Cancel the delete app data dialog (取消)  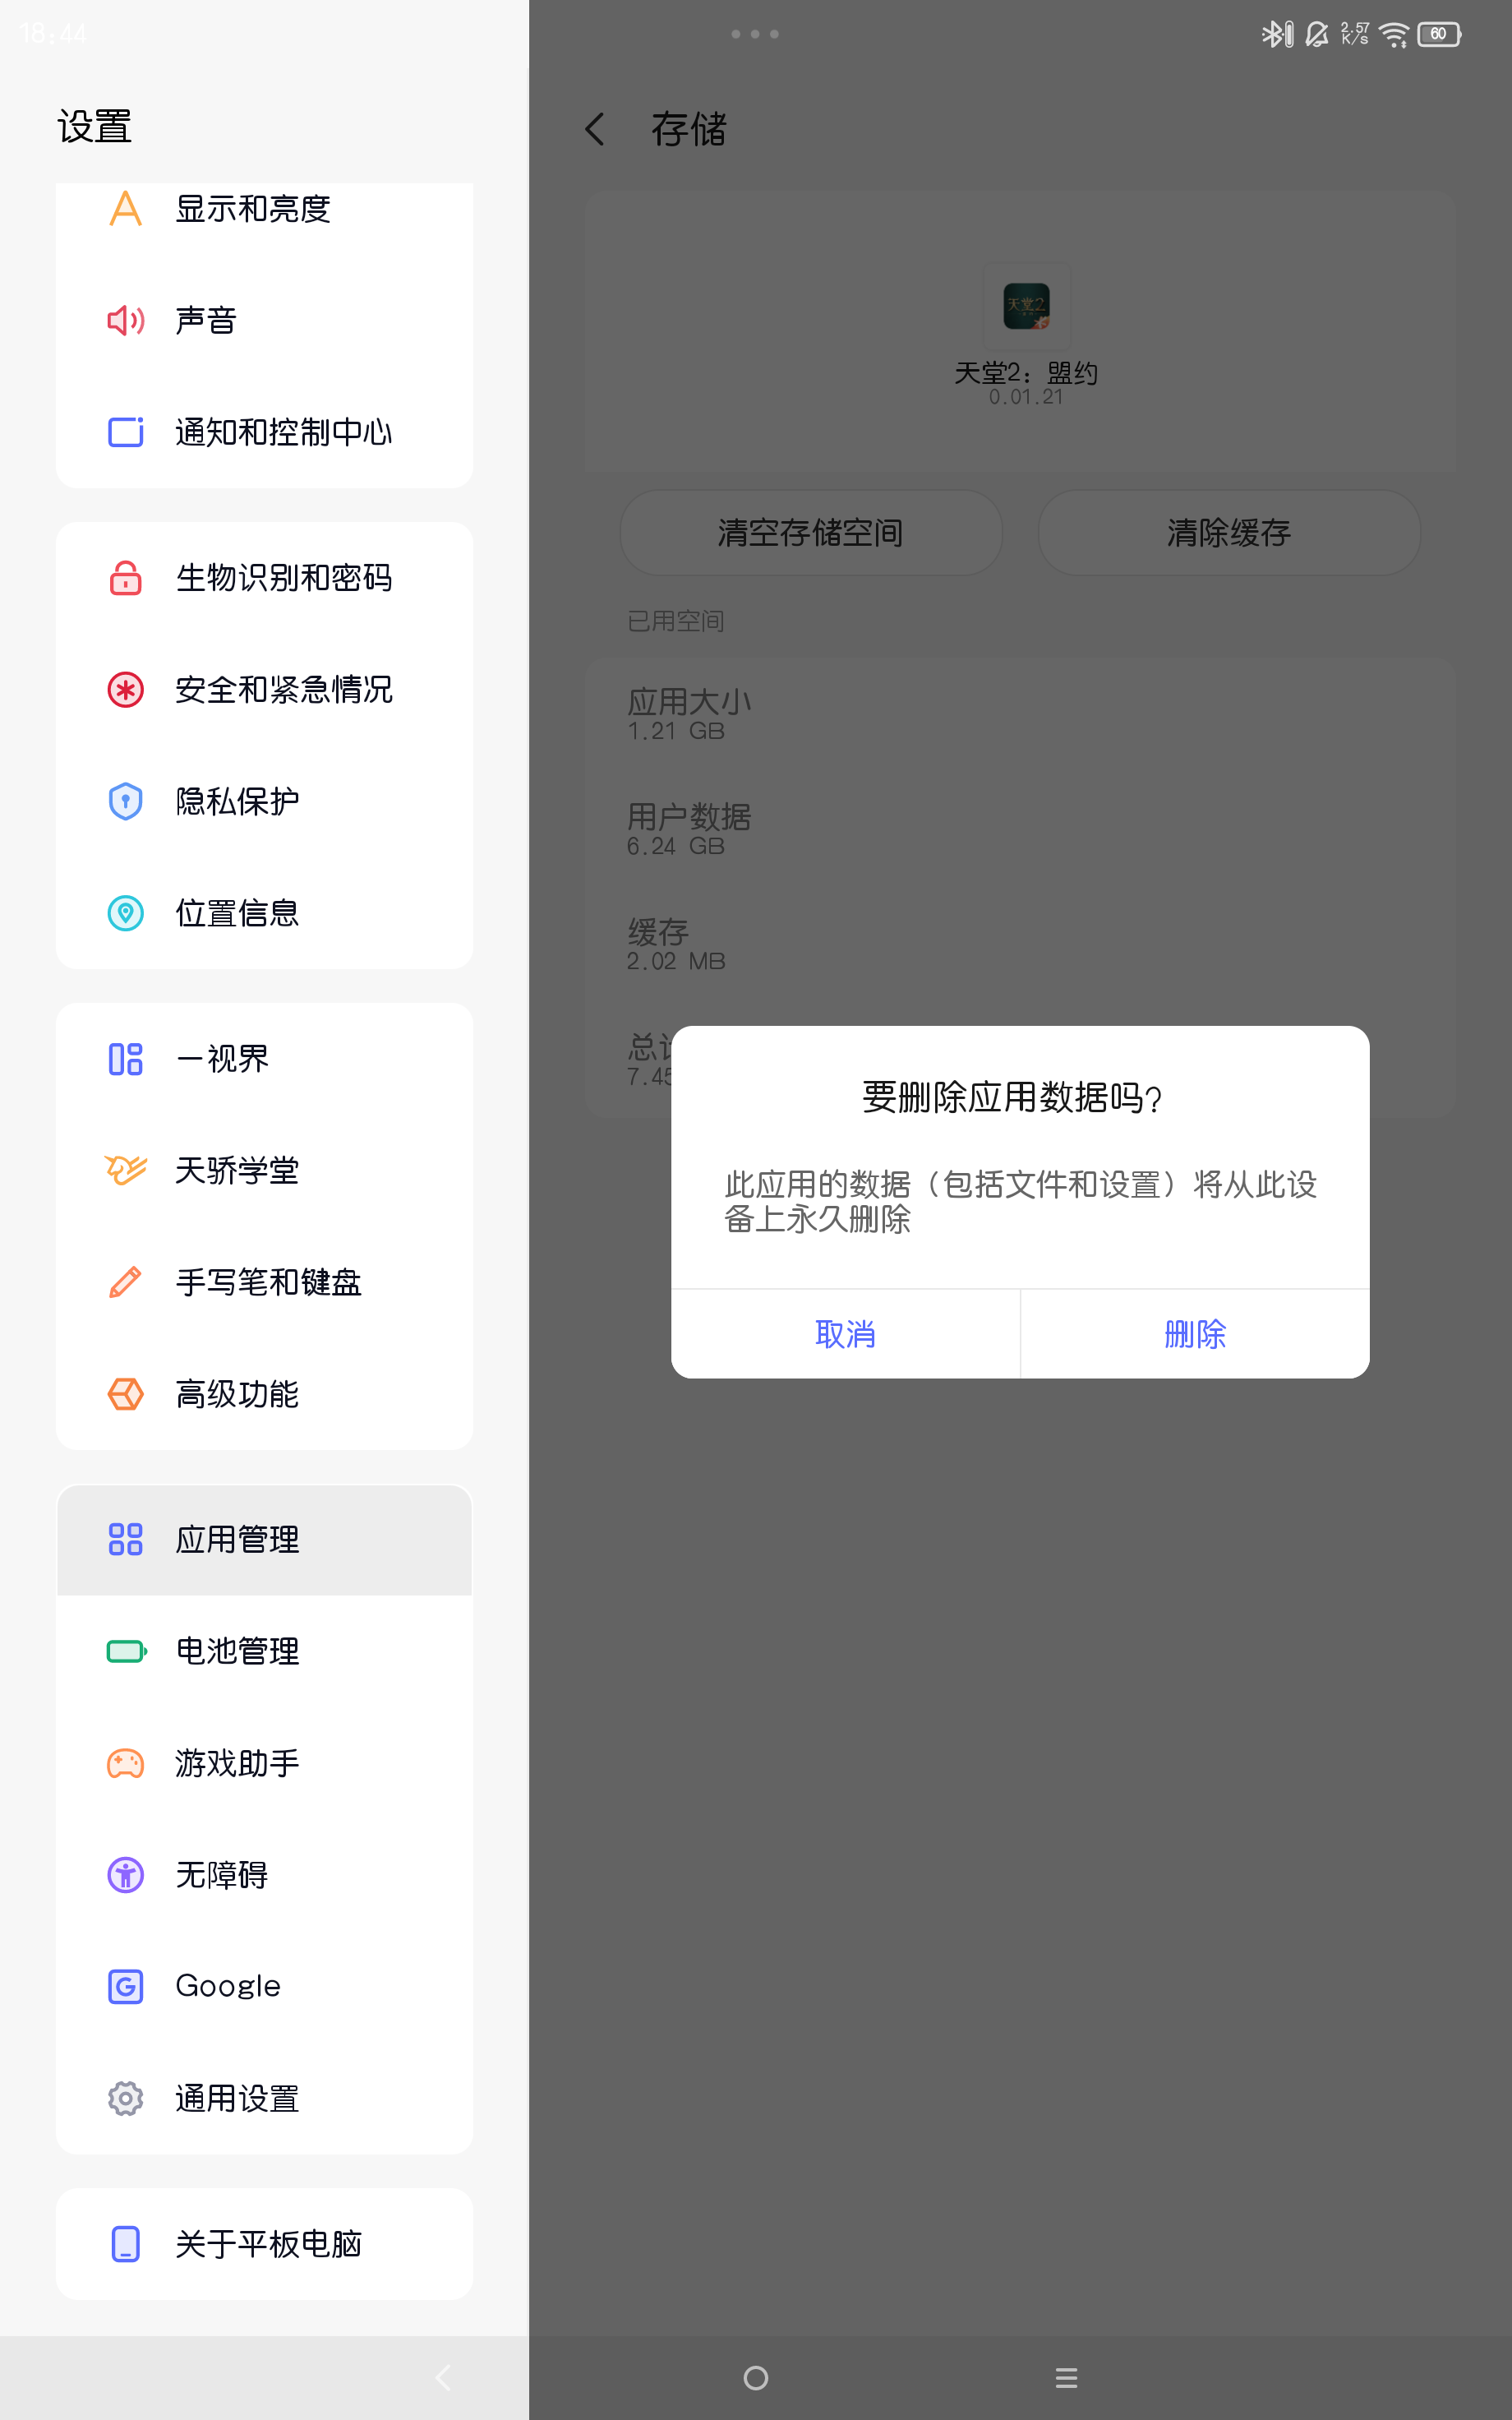845,1334
